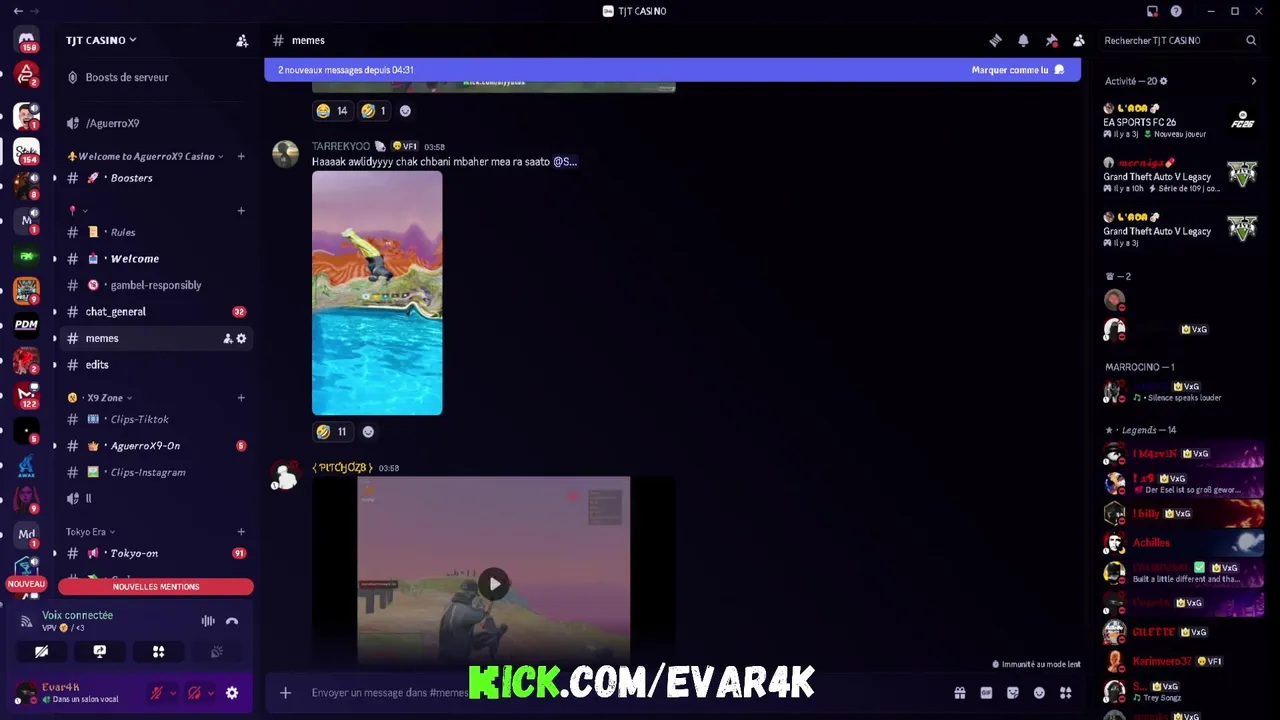Image resolution: width=1280 pixels, height=720 pixels.
Task: Open microphone input options arrow
Action: [172, 692]
